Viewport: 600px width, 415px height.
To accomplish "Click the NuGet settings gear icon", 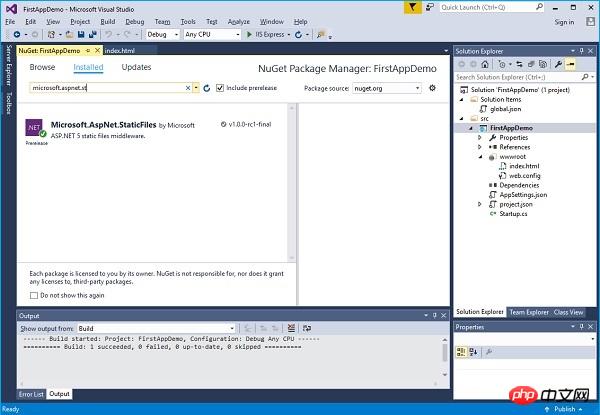I will tap(432, 88).
